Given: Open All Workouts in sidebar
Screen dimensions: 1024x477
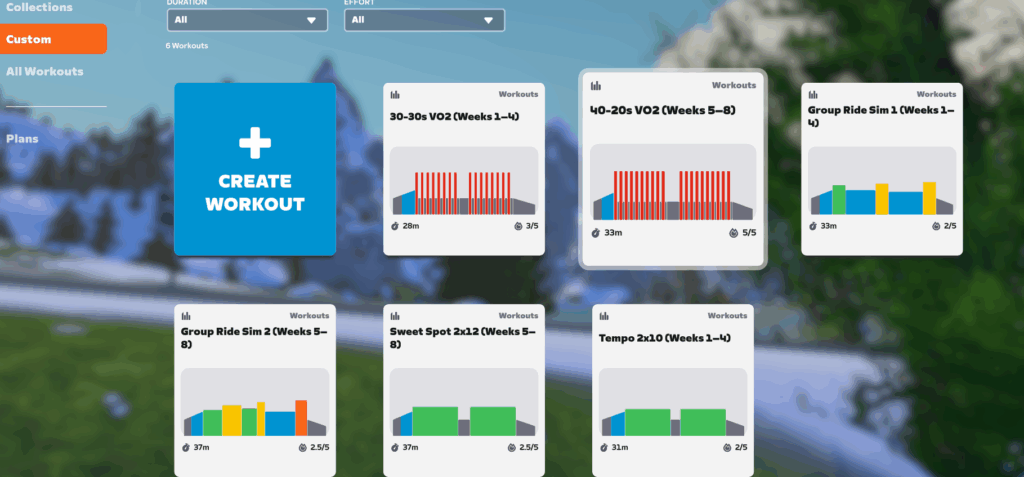Looking at the screenshot, I should [45, 72].
